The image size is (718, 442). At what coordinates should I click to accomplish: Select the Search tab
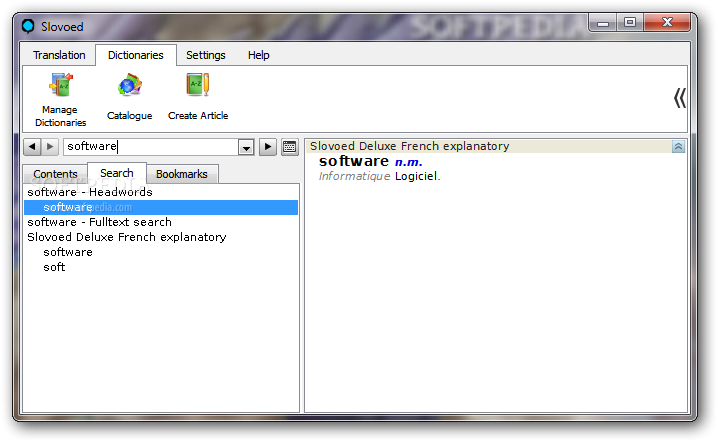point(117,173)
